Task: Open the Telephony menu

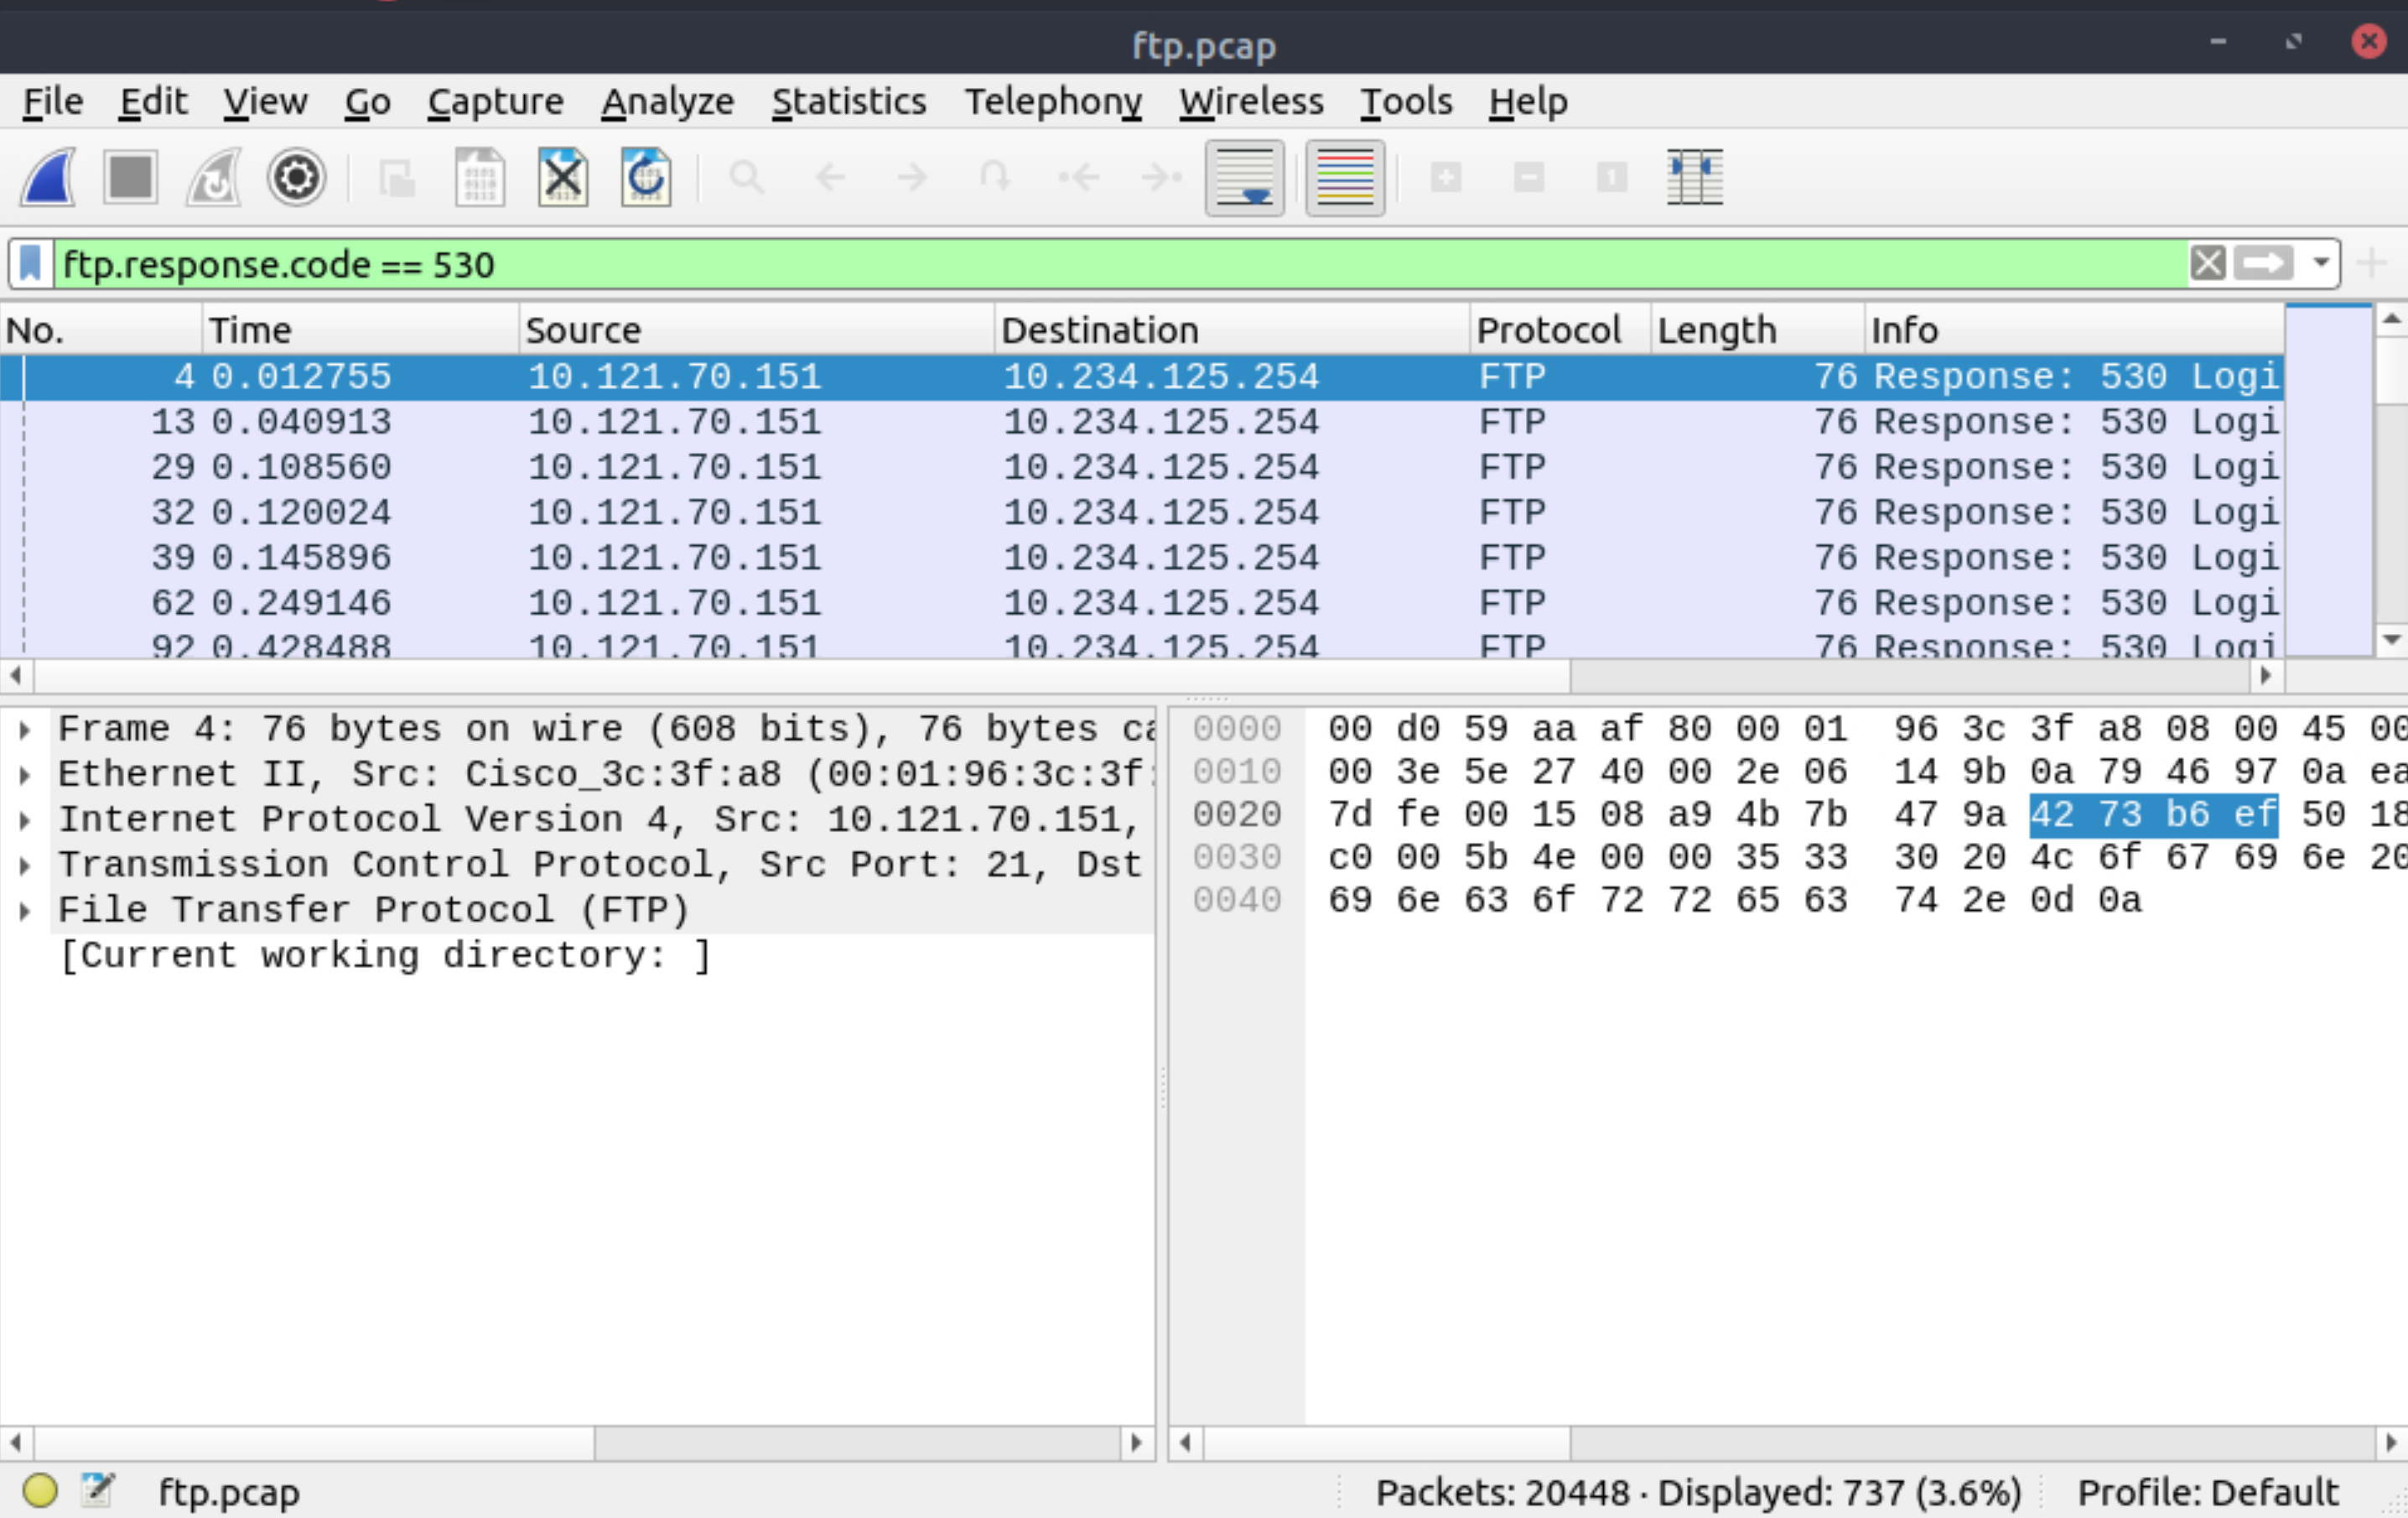Action: click(1052, 101)
